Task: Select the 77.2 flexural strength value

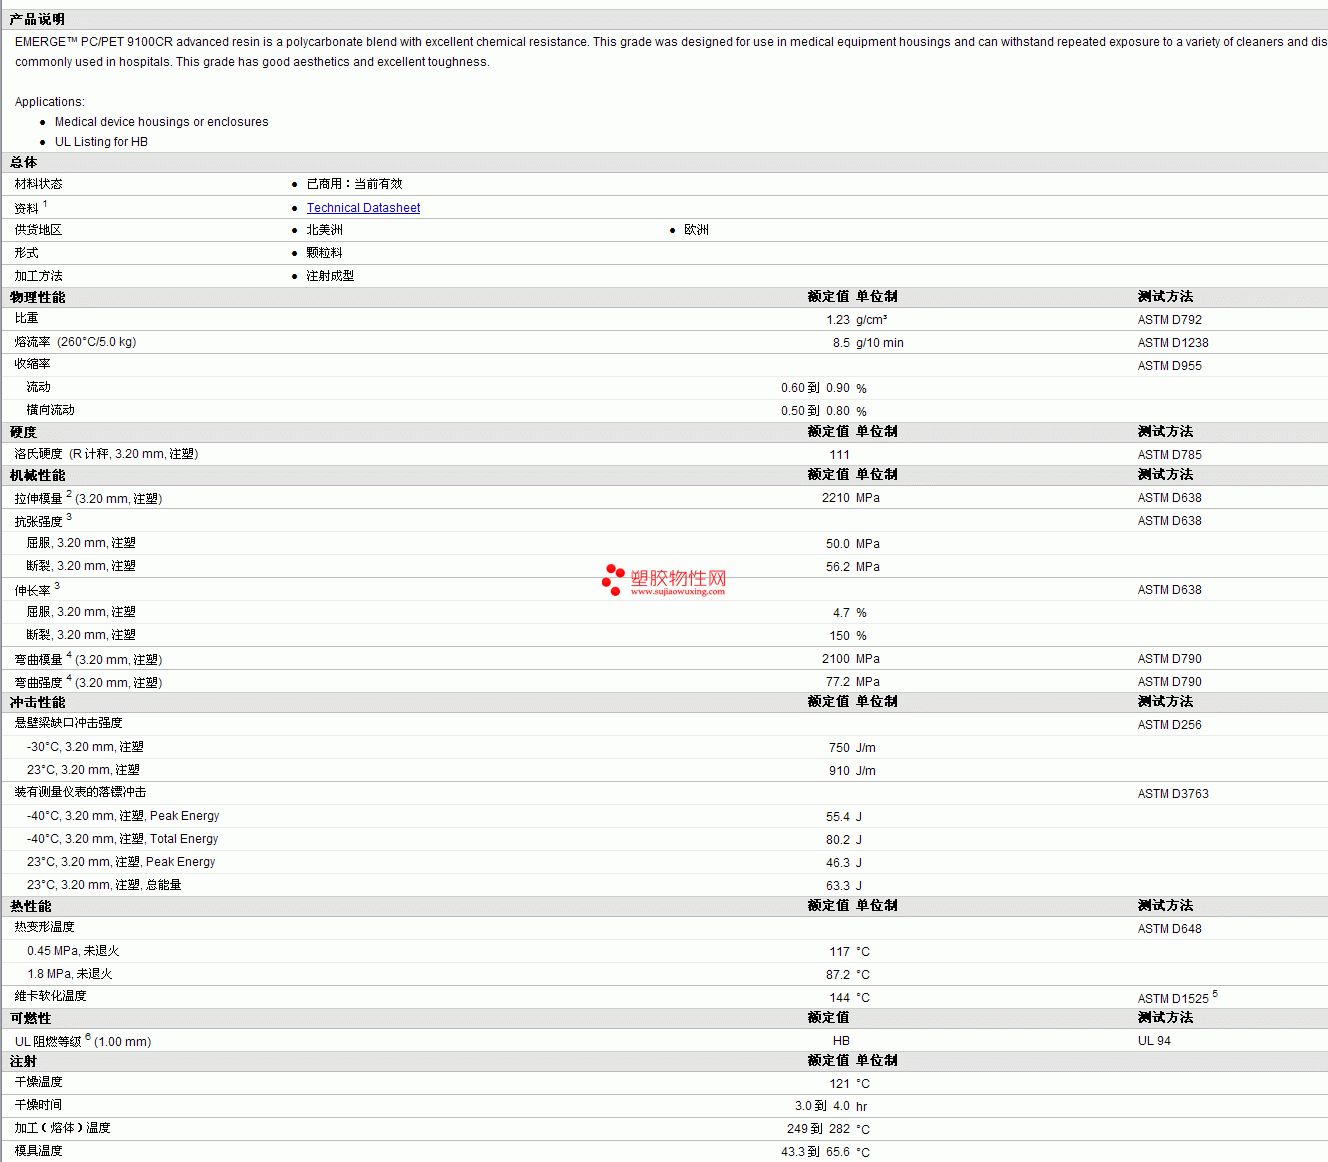Action: 838,682
